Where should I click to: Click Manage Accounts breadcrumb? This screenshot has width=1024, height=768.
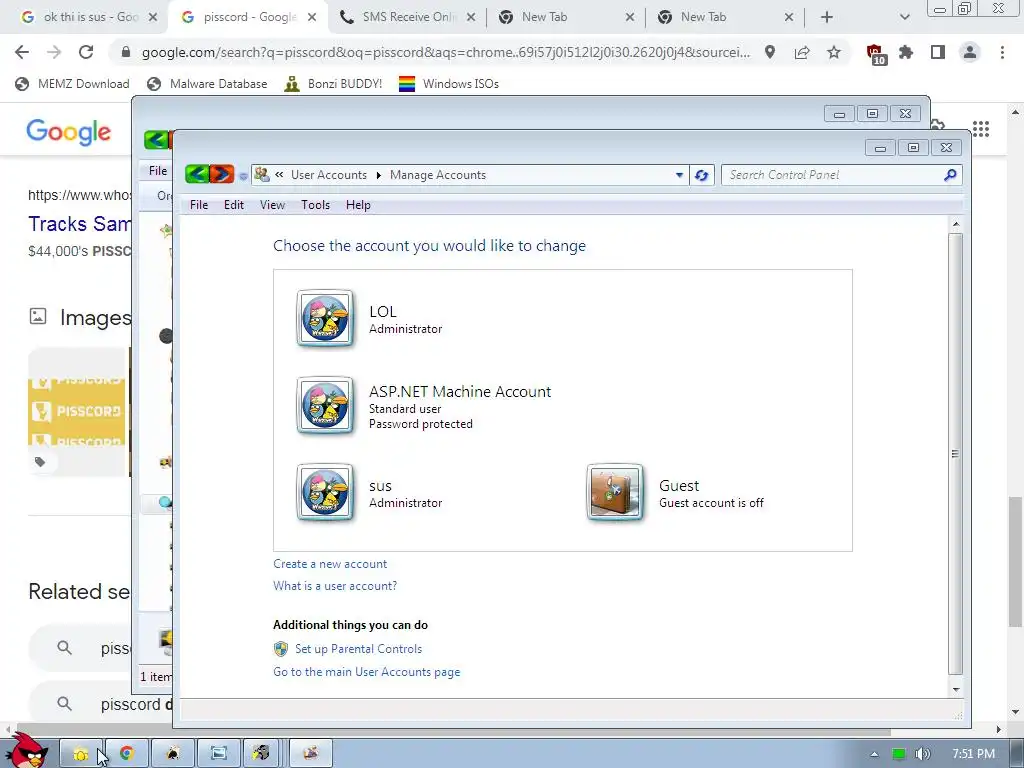(x=438, y=175)
